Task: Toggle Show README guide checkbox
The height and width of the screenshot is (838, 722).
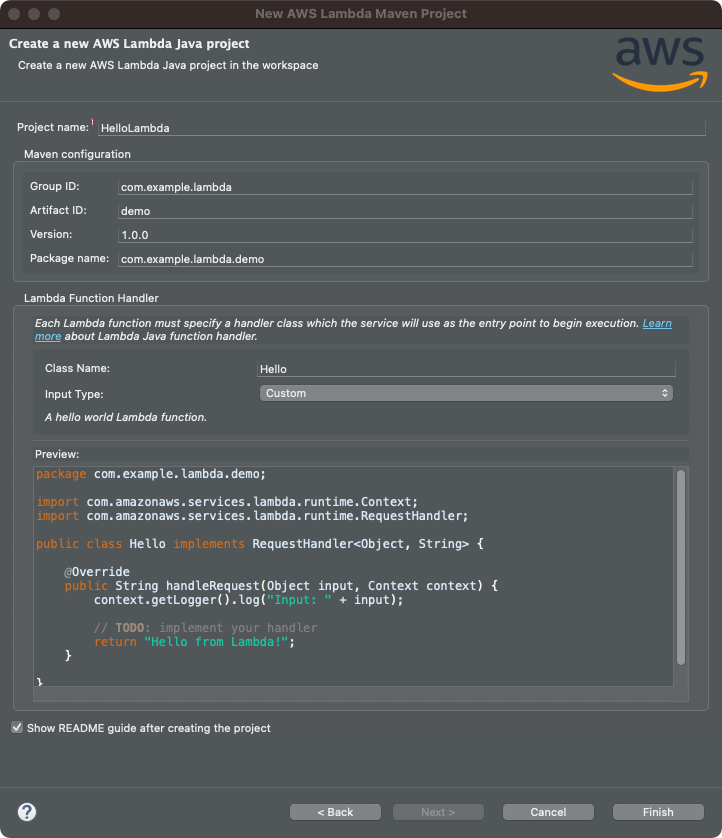Action: coord(17,727)
